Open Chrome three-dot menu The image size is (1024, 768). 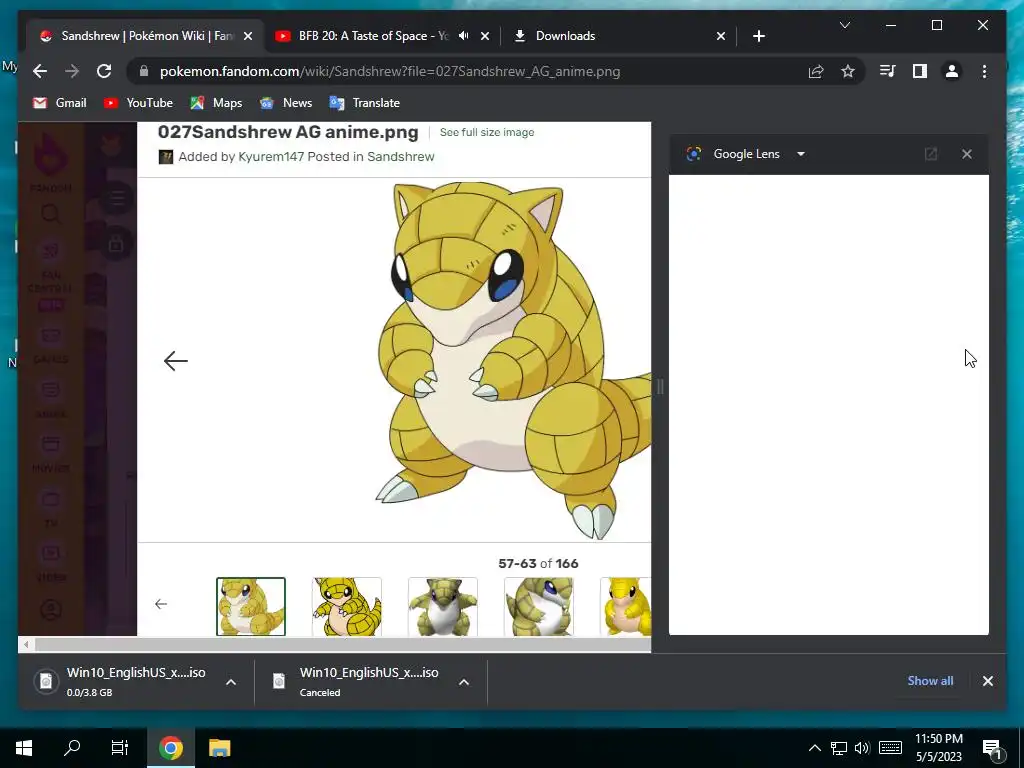pyautogui.click(x=984, y=71)
